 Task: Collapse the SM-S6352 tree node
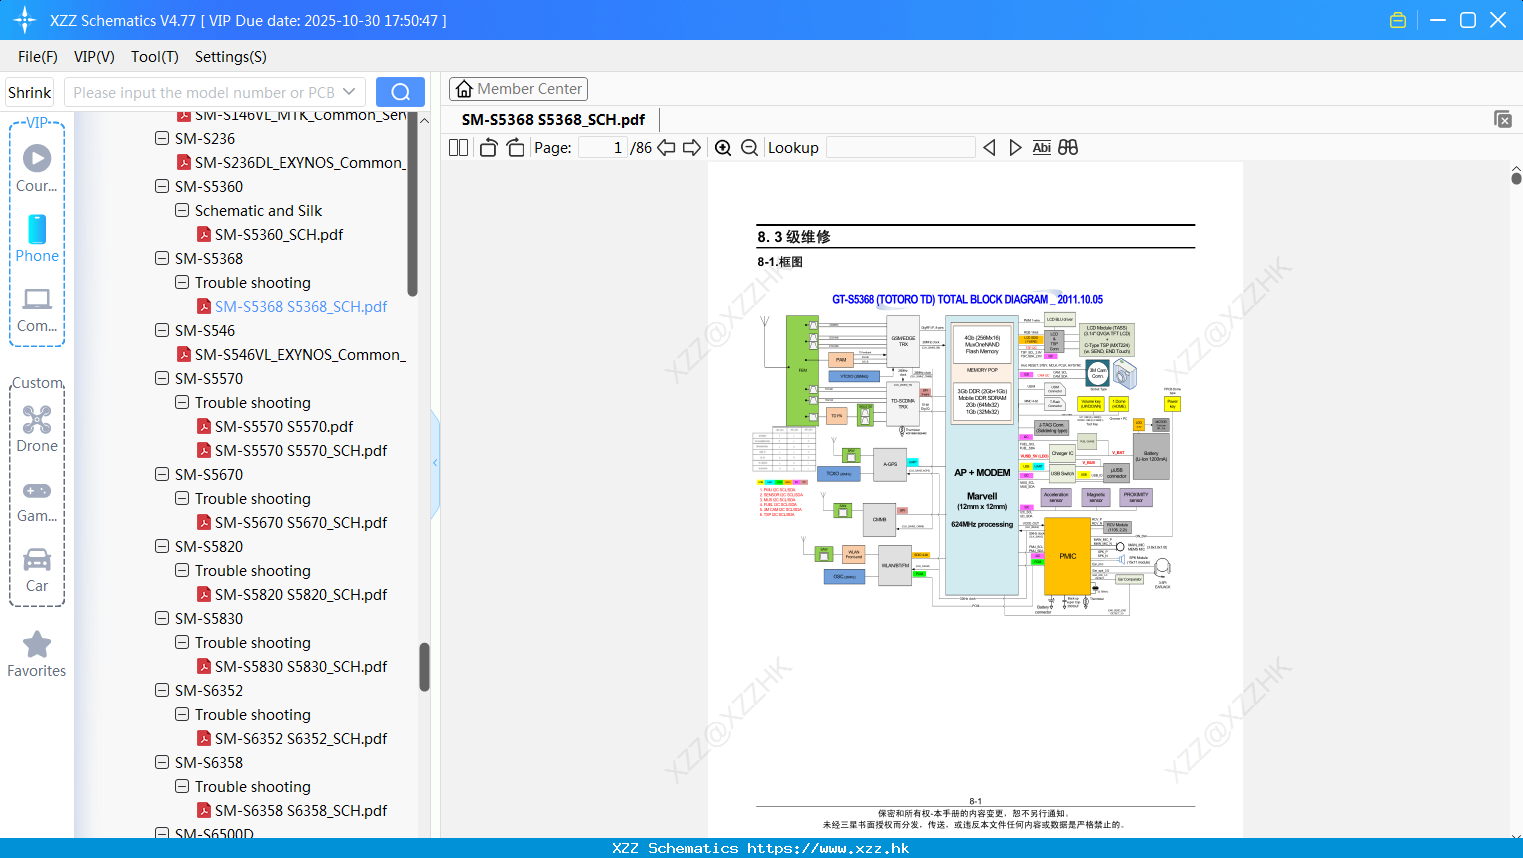pyautogui.click(x=162, y=691)
